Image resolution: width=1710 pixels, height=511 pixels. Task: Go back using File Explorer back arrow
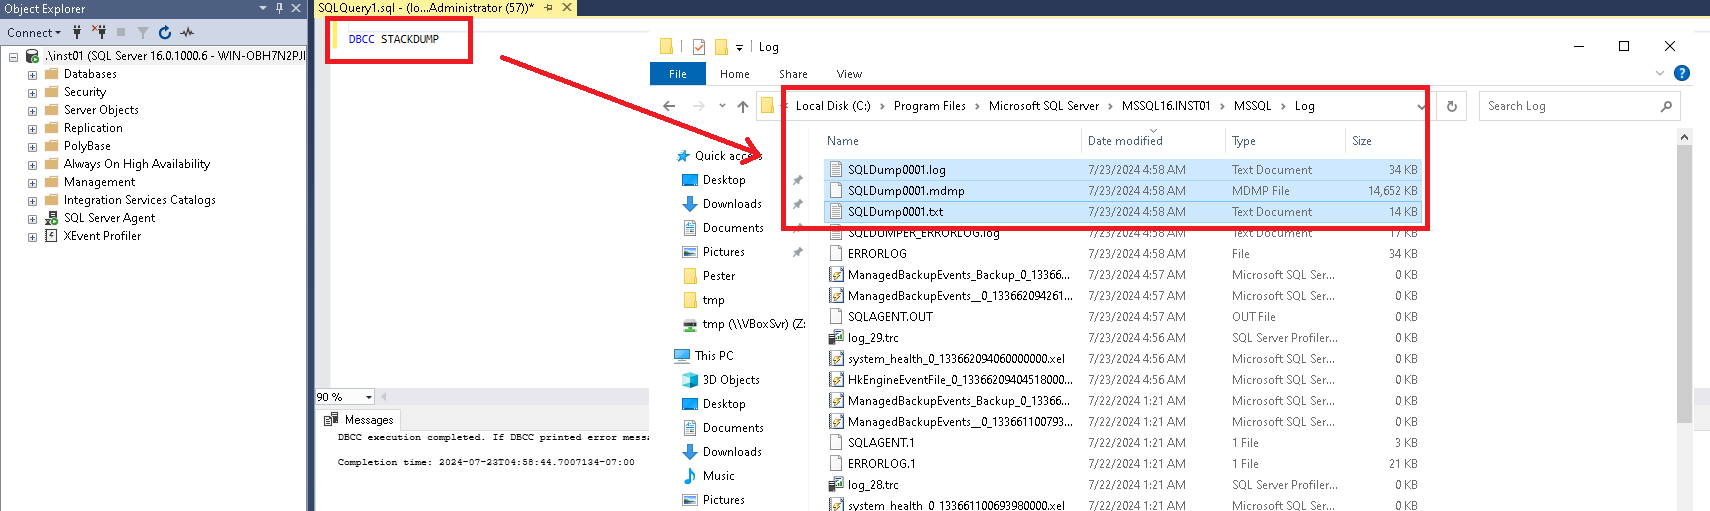click(x=669, y=106)
